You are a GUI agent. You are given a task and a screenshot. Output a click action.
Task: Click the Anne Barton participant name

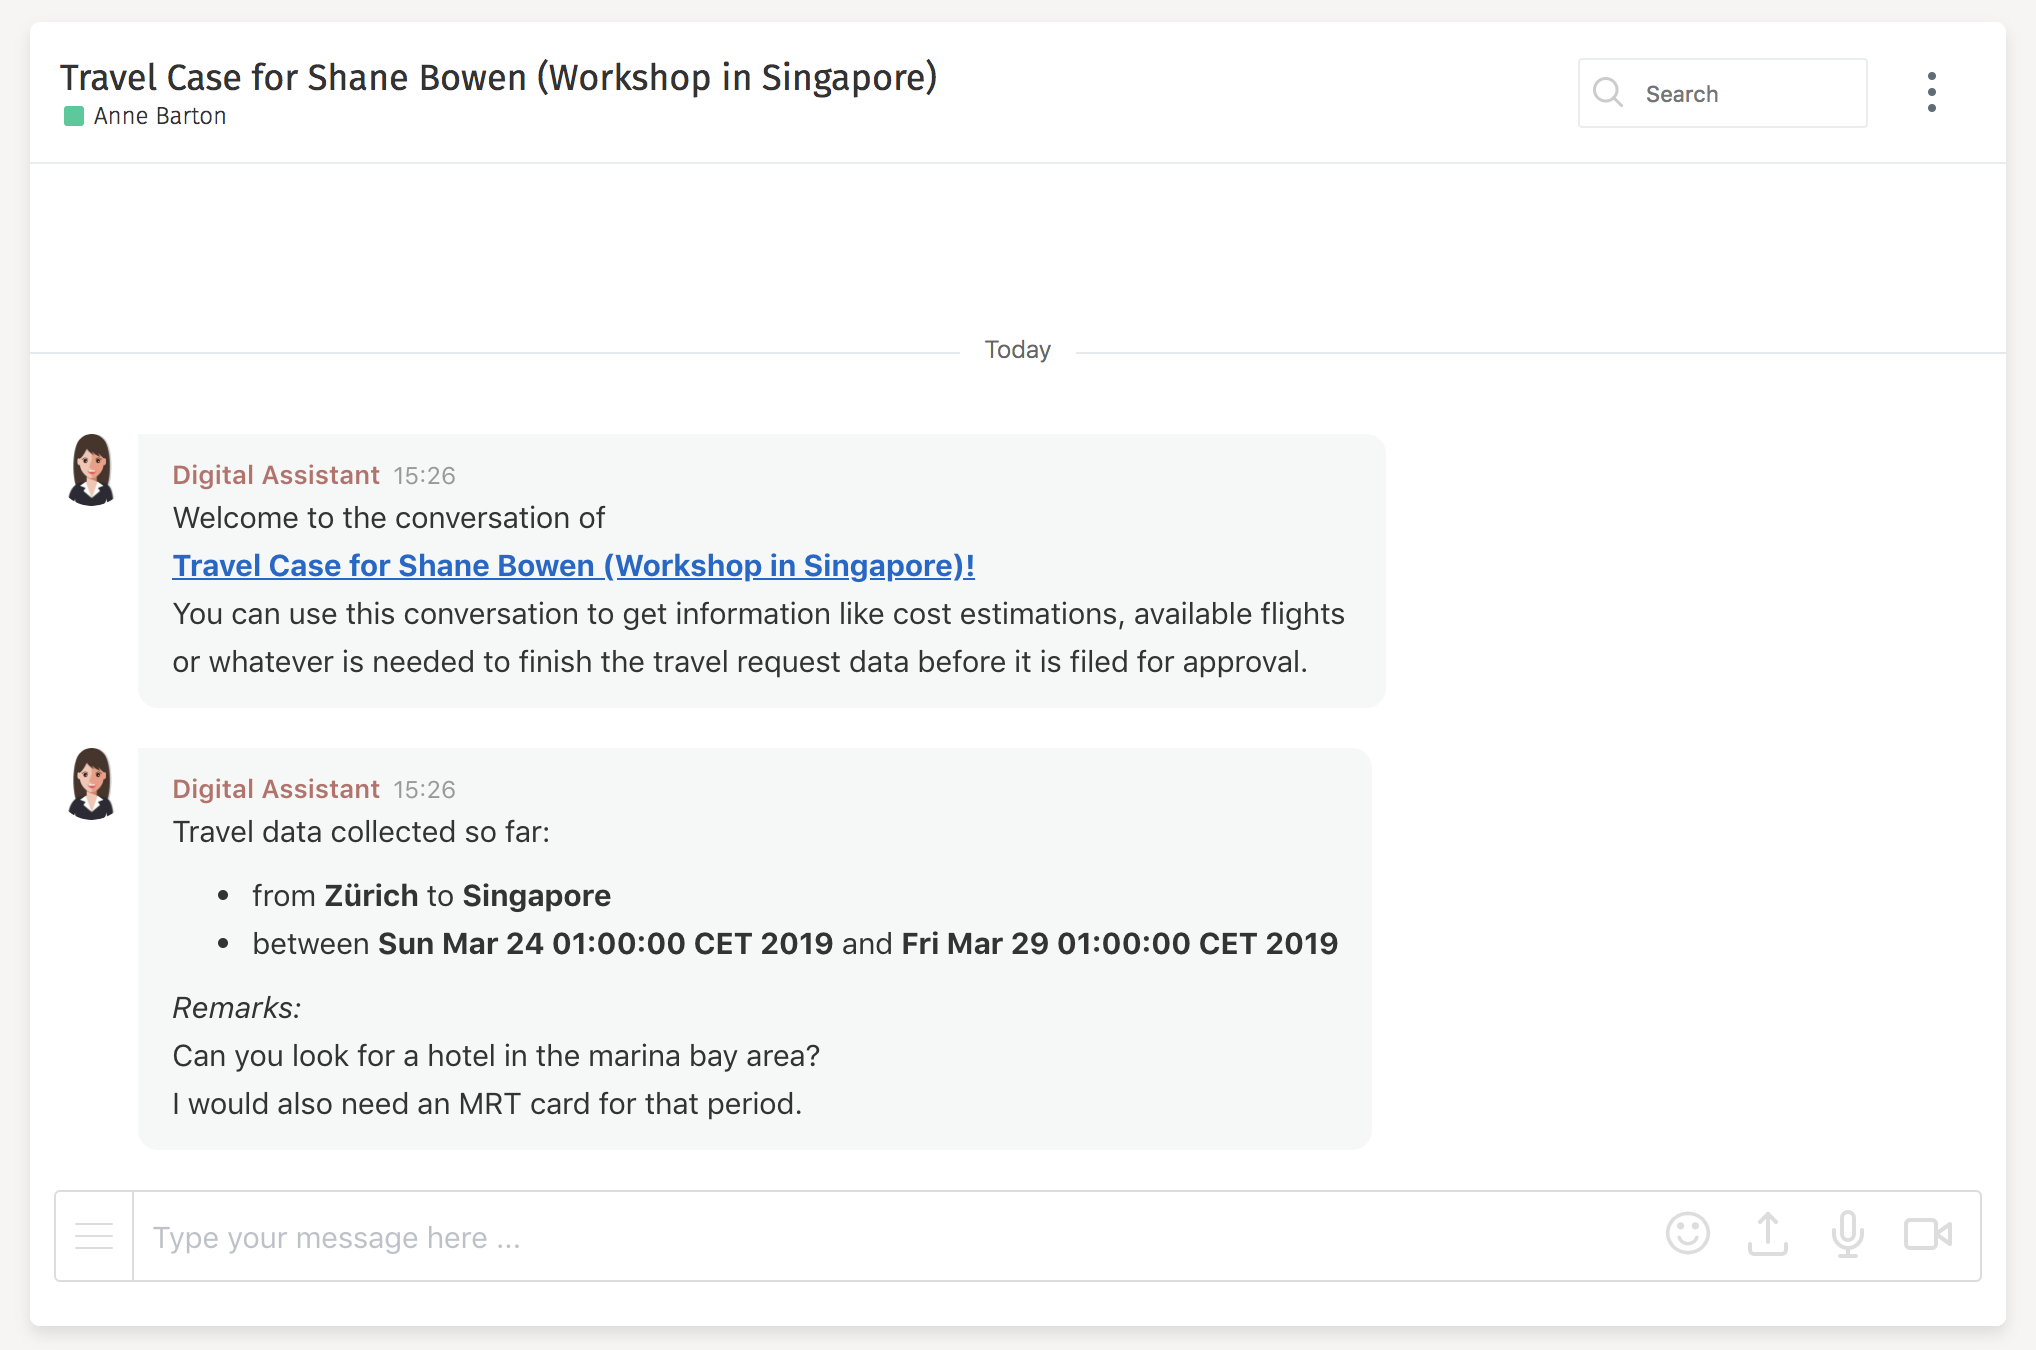[160, 116]
